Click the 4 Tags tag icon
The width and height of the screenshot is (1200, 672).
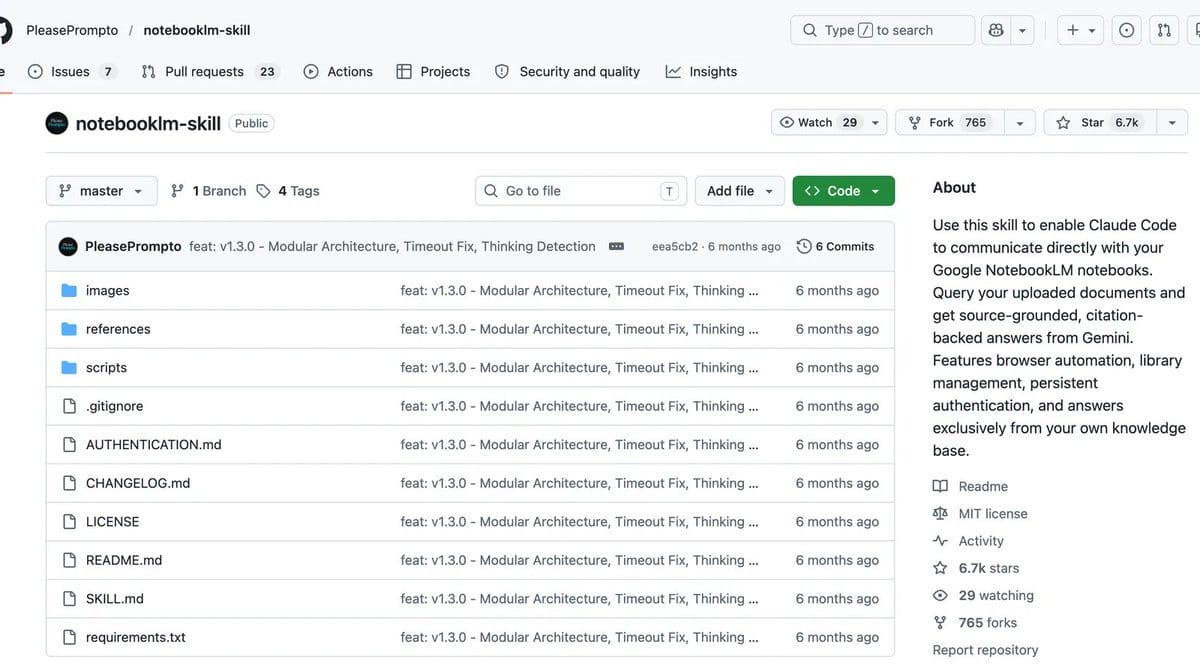(x=263, y=191)
